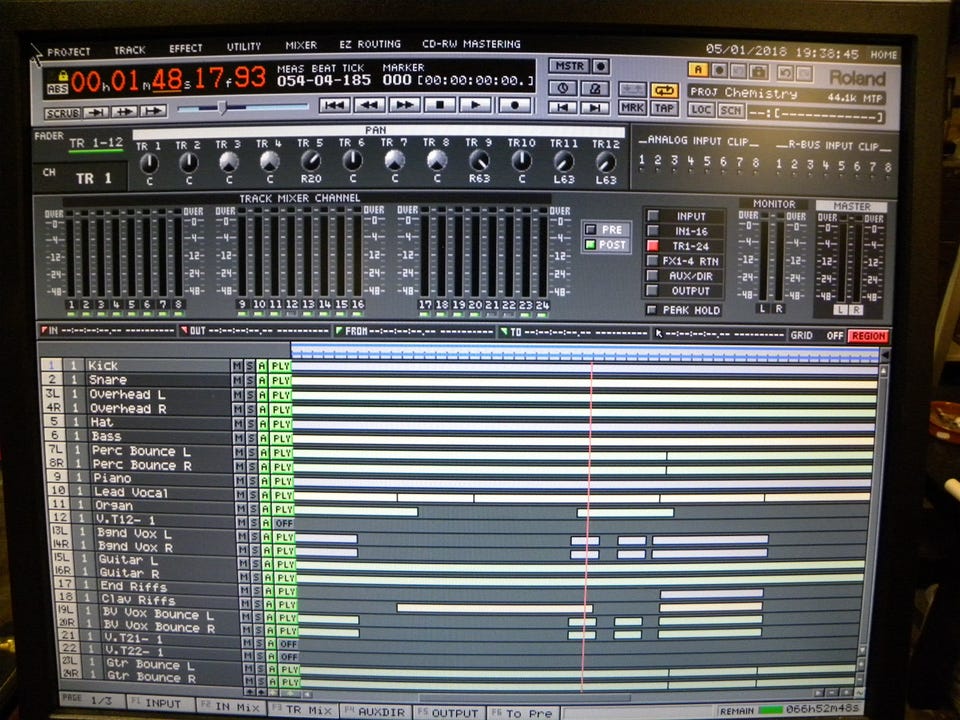Click the auto punch in/out icon
960x720 pixels.
(632, 90)
